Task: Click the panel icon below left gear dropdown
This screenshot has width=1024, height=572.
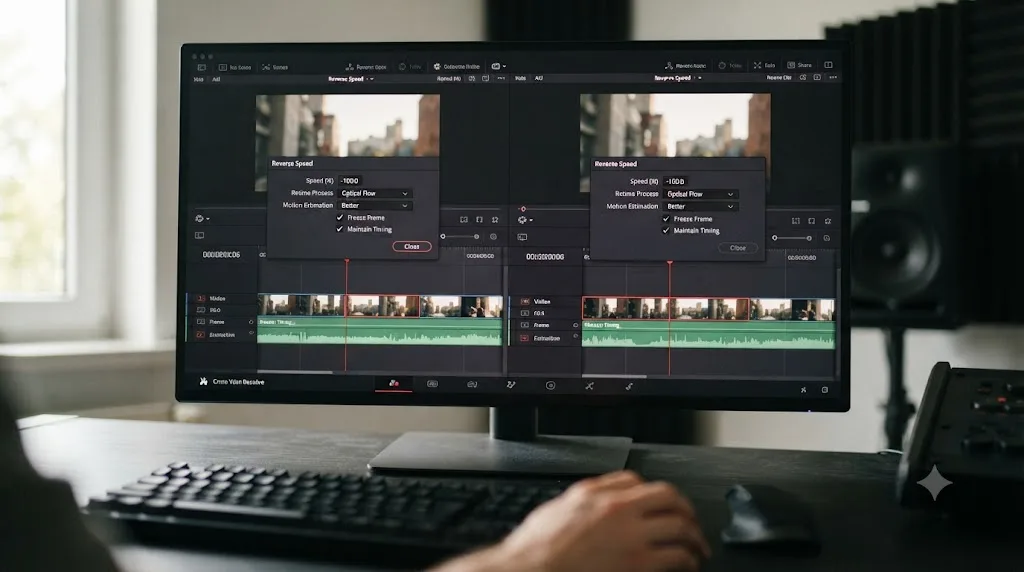Action: point(200,235)
